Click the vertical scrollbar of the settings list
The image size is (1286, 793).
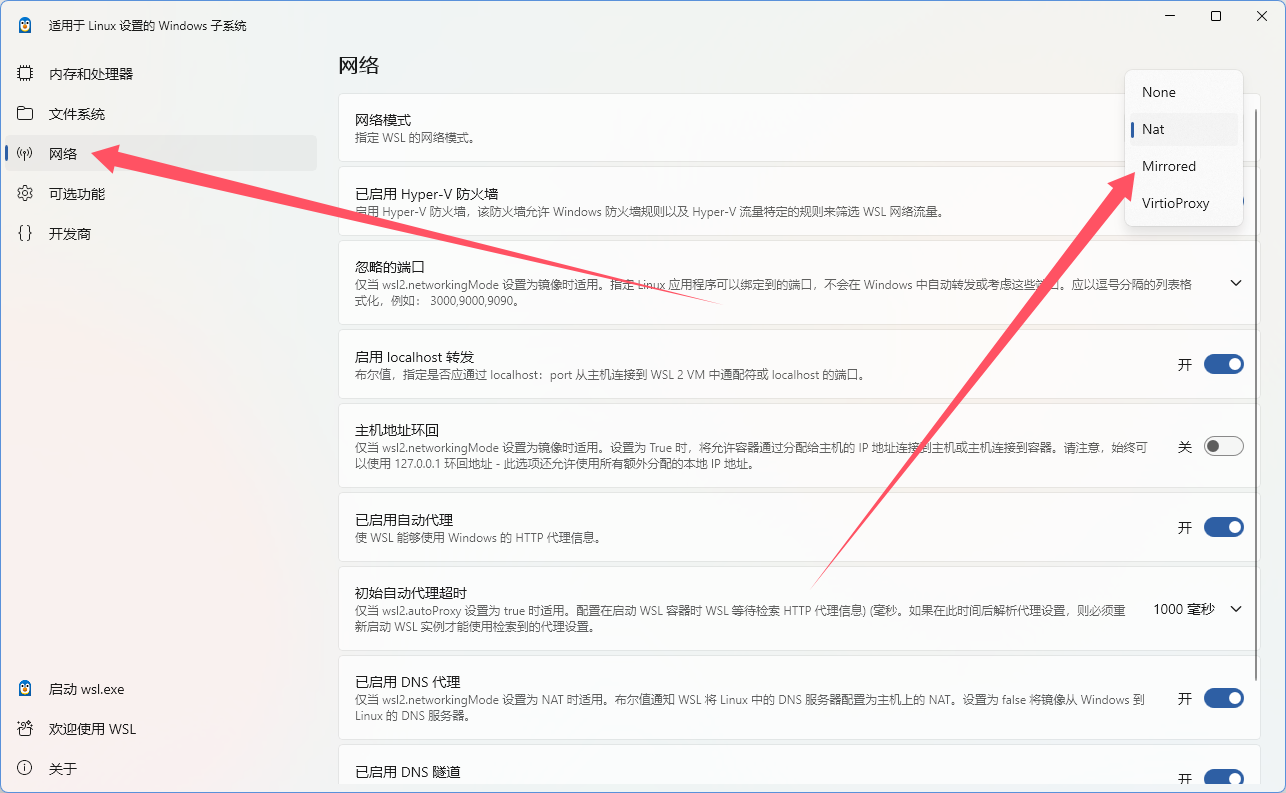(1257, 400)
